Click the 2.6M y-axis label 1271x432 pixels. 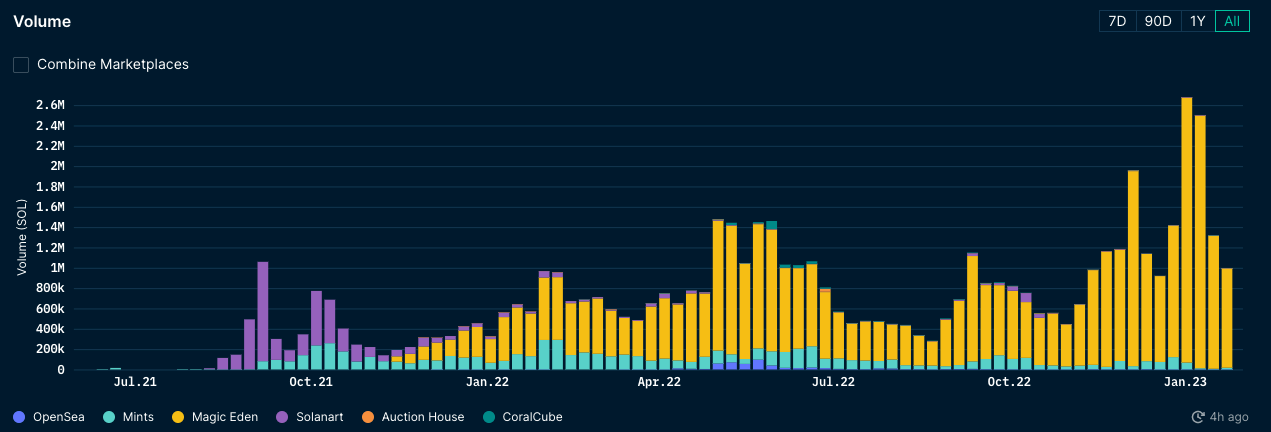click(49, 105)
